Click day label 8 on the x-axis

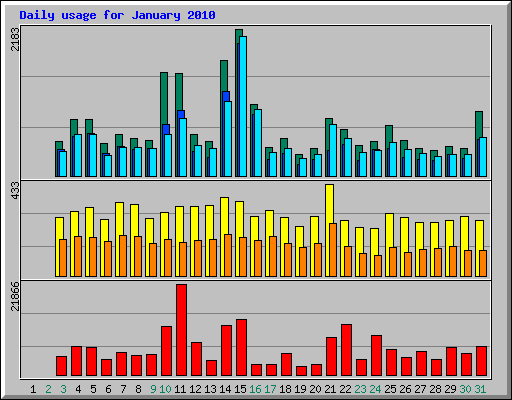[138, 389]
